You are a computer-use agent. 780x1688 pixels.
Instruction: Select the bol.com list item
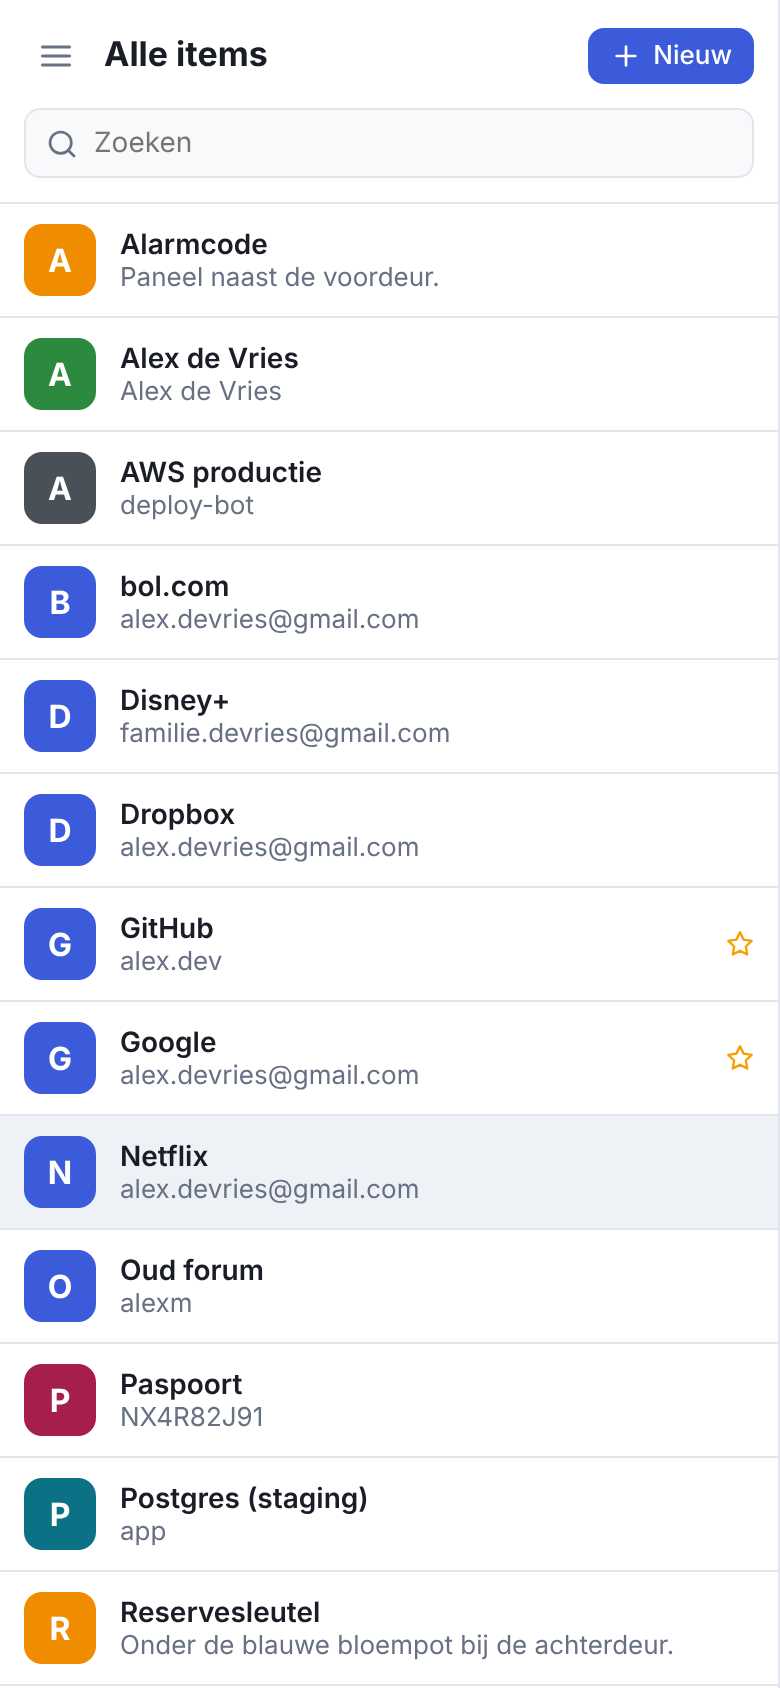point(390,602)
